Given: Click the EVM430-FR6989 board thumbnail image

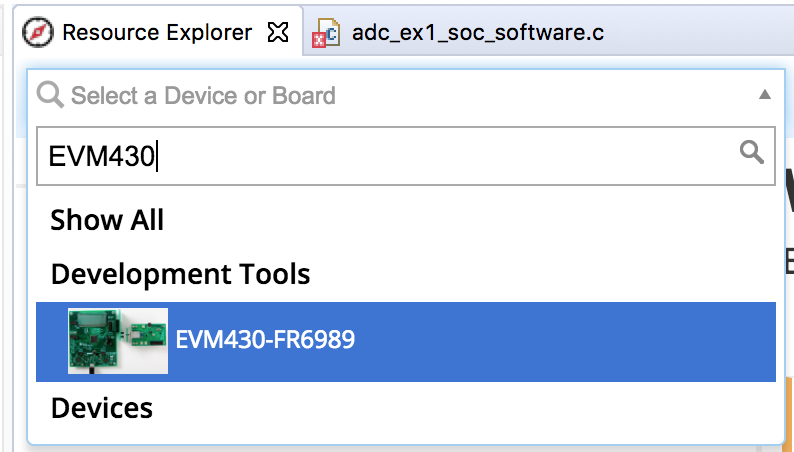Looking at the screenshot, I should point(117,341).
